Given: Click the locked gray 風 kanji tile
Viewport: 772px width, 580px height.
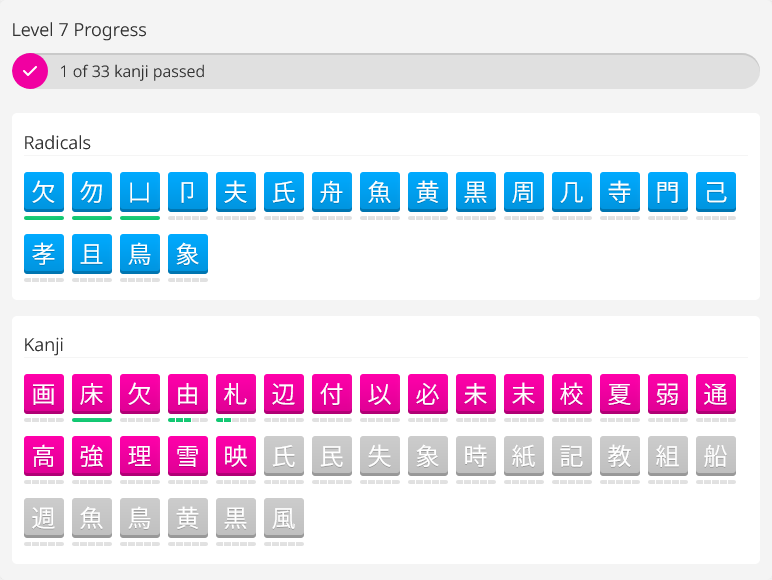Looking at the screenshot, I should pos(284,518).
